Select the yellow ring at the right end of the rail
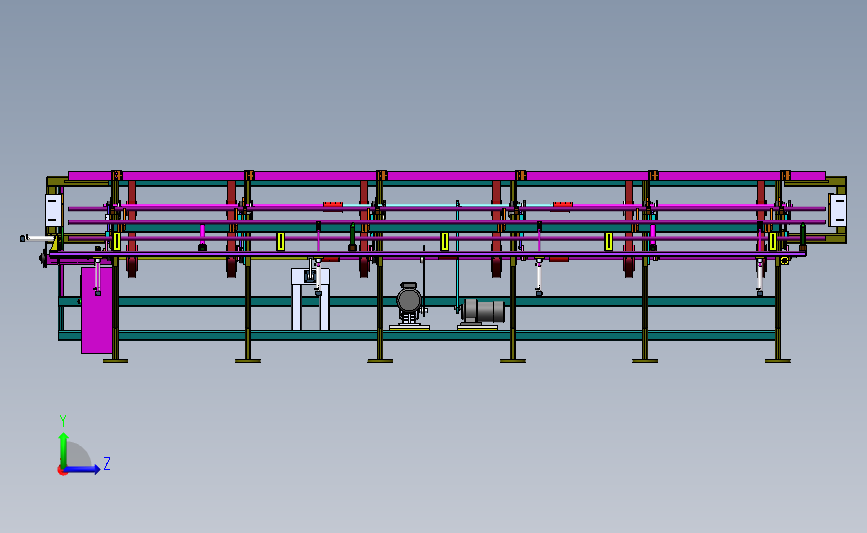Screen dimensions: 867x533 click(784, 260)
